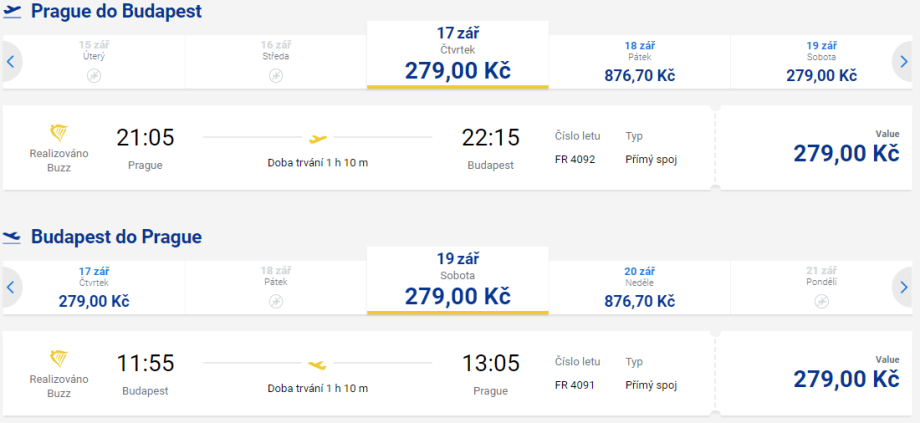Click no-flight icon under 21 zář Pondělí
Image resolution: width=920 pixels, height=423 pixels.
[822, 301]
